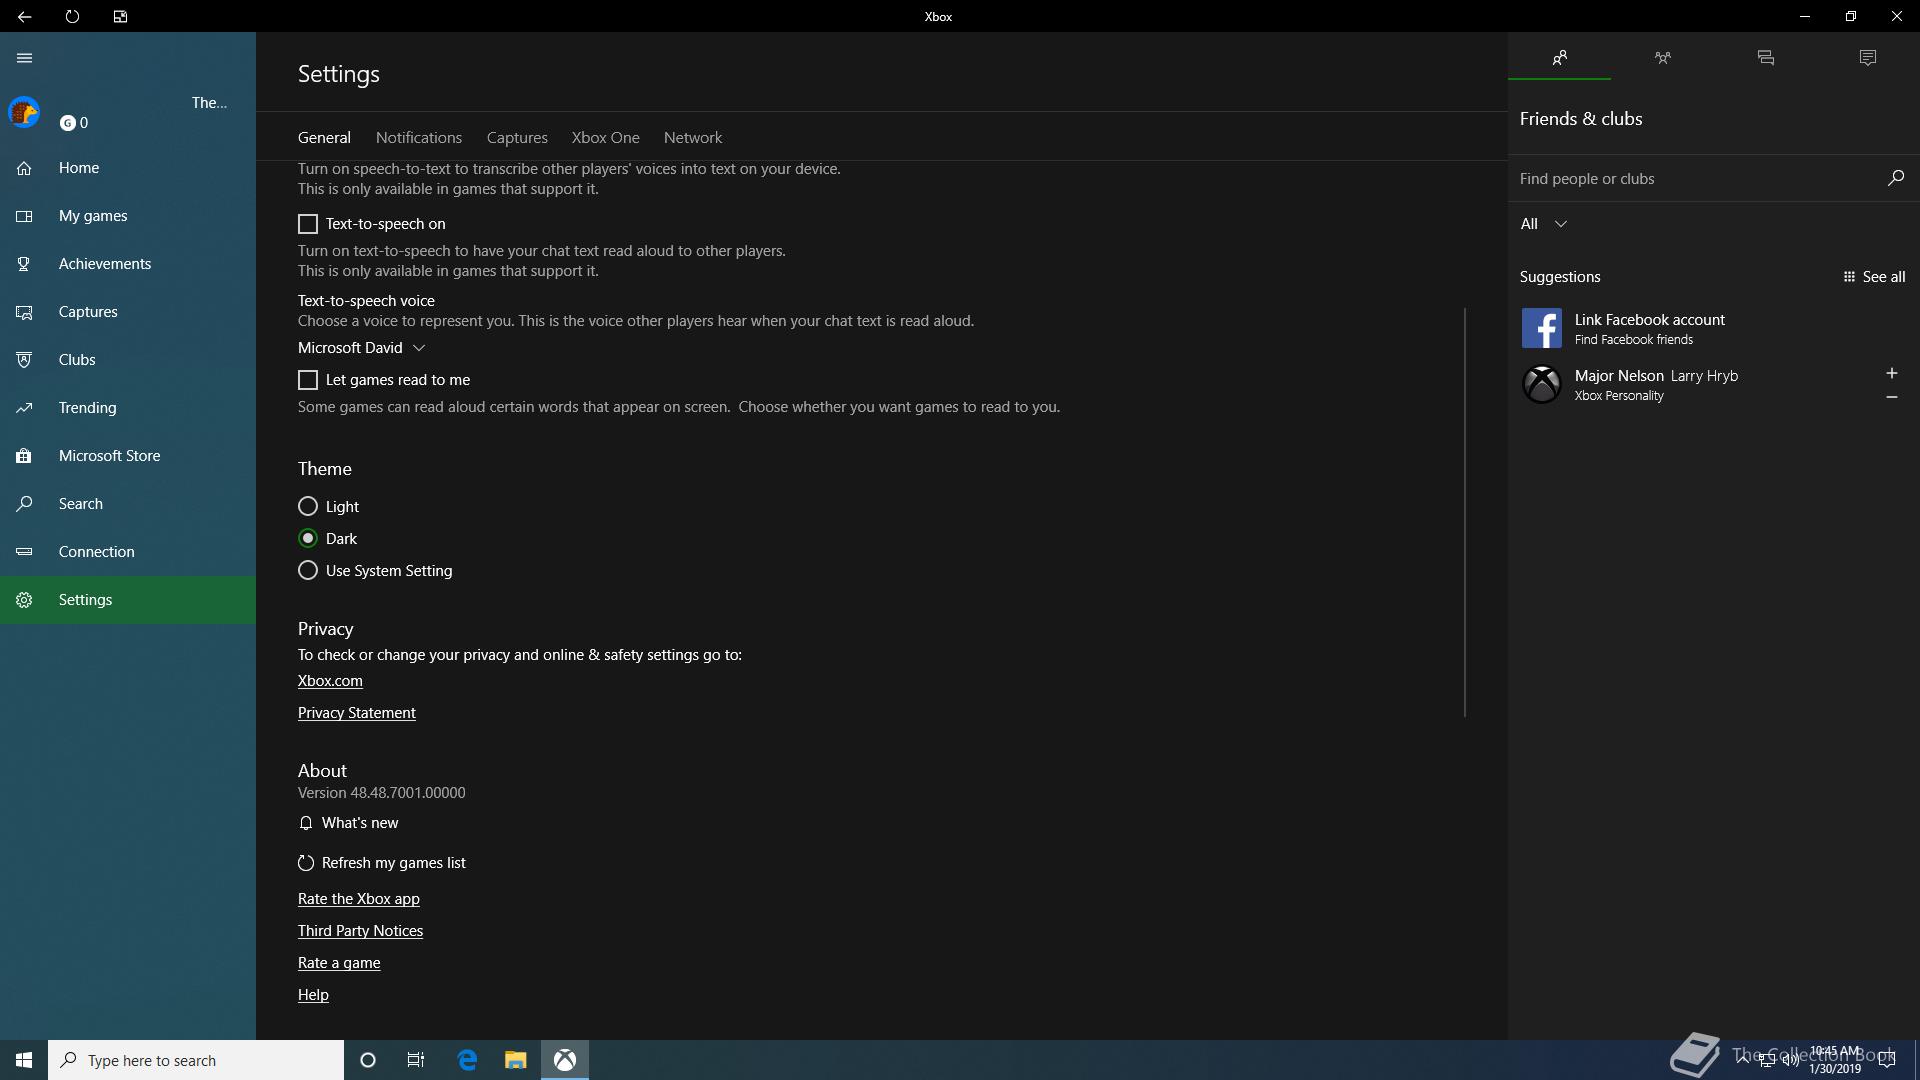
Task: Switch to the Notifications tab
Action: [419, 138]
